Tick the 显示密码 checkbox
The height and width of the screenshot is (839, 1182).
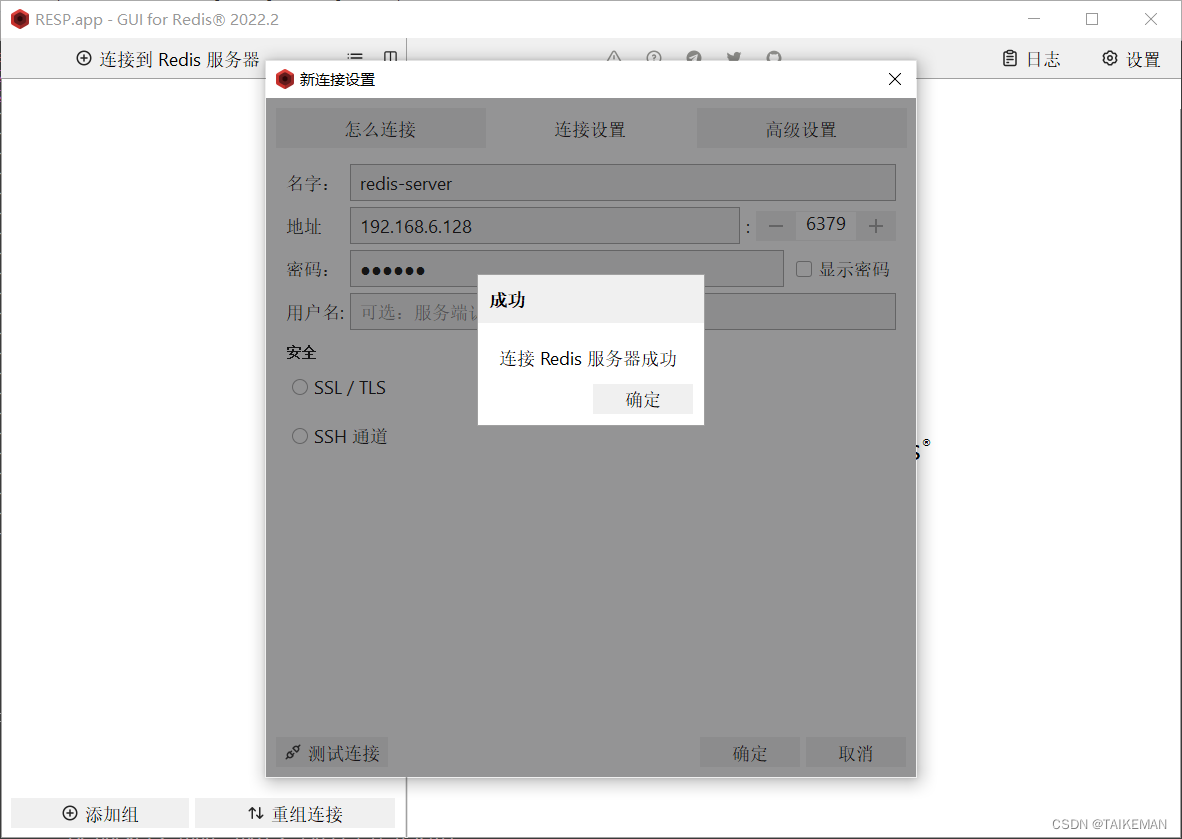pos(804,269)
